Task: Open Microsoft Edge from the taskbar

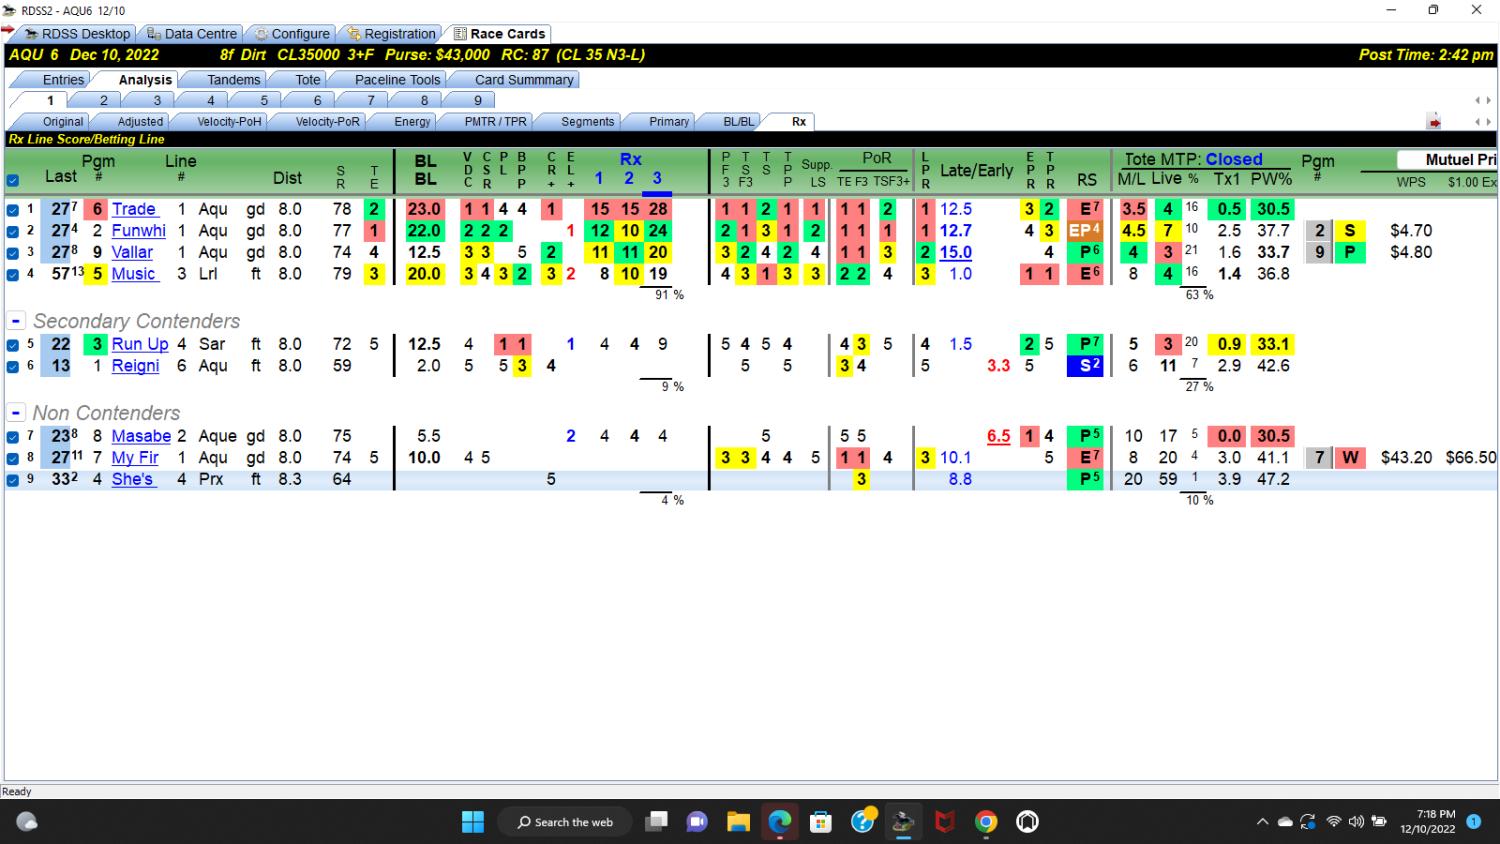Action: tap(780, 822)
